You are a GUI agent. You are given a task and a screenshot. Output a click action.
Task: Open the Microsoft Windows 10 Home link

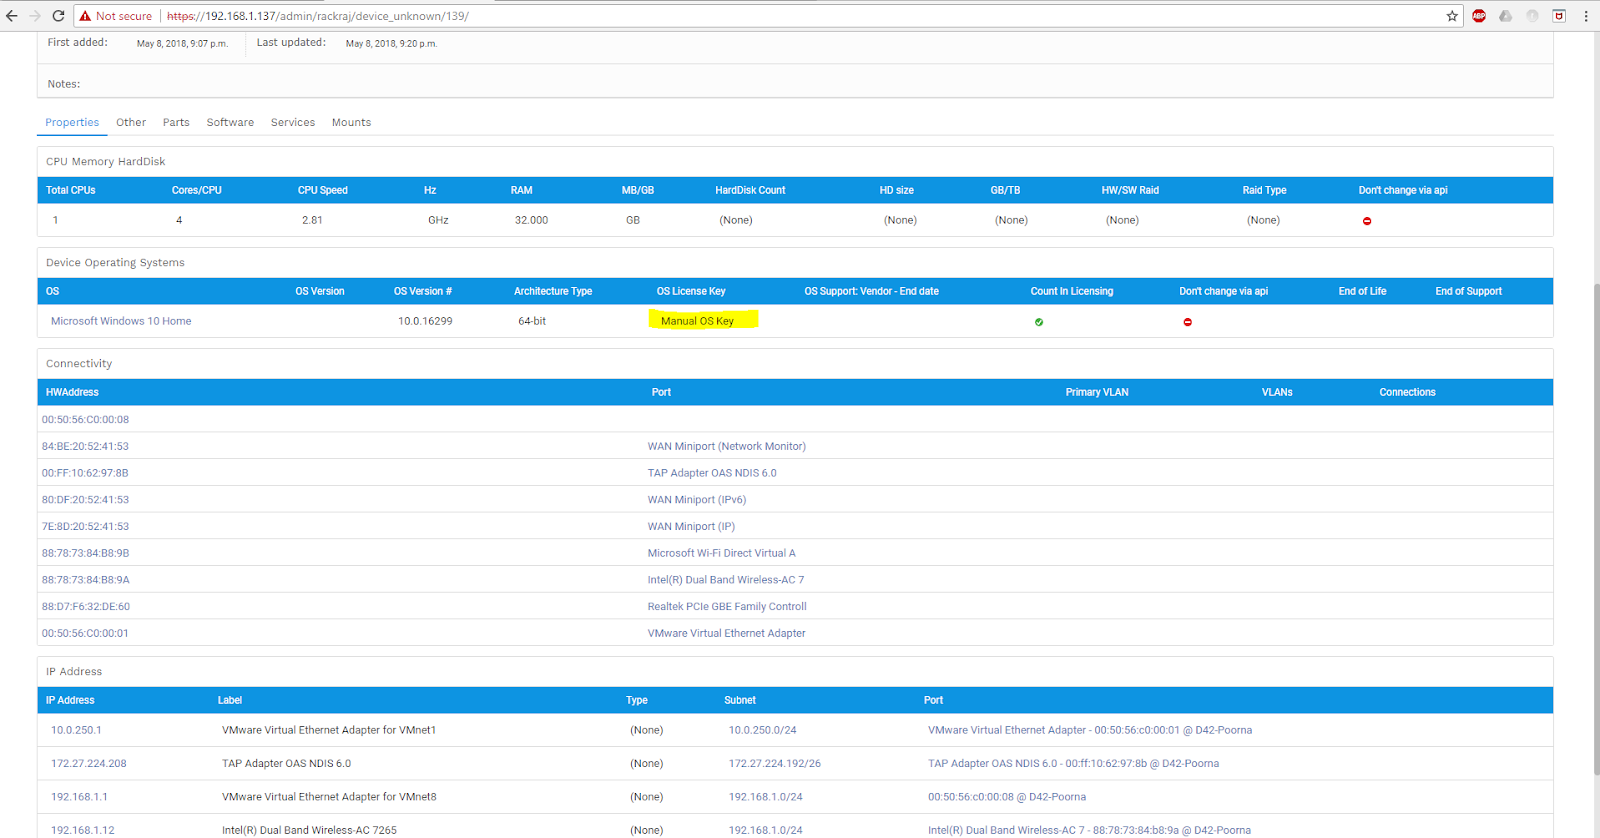tap(121, 321)
